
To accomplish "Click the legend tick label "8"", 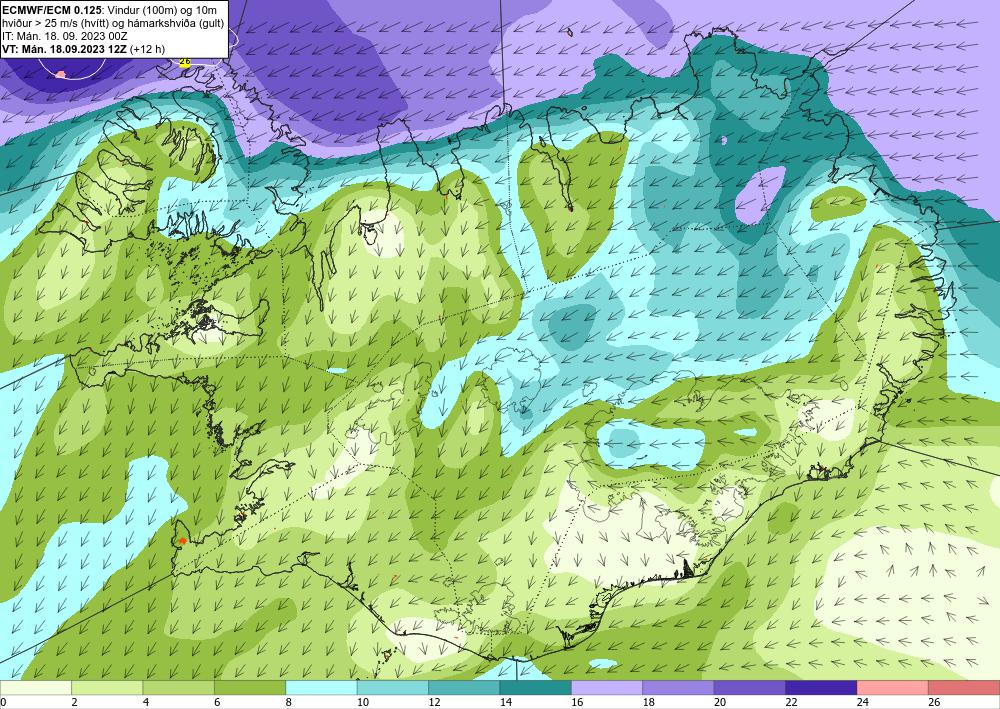I will click(x=289, y=703).
